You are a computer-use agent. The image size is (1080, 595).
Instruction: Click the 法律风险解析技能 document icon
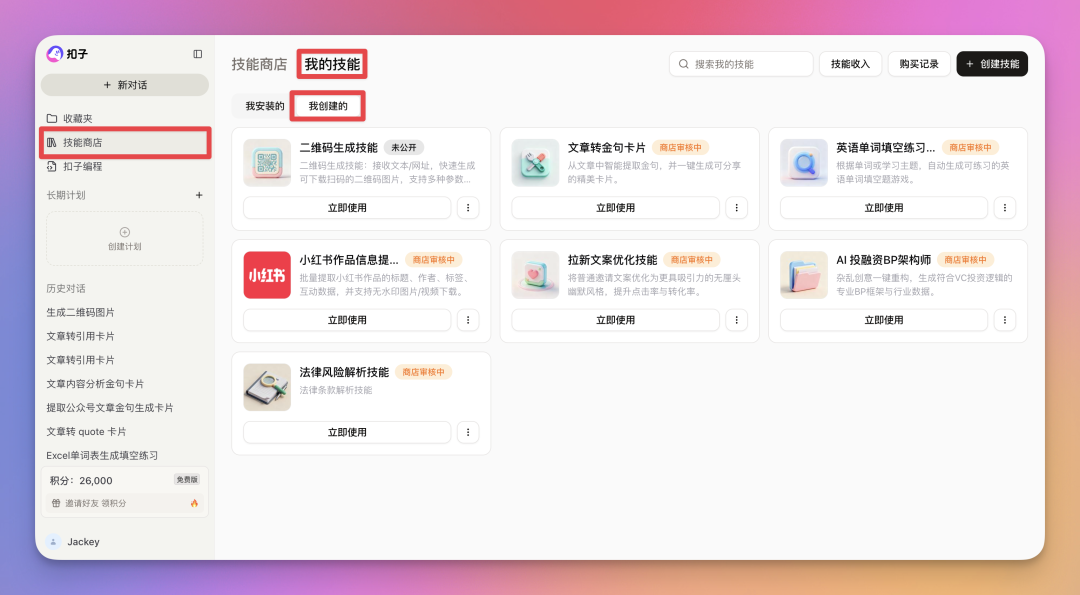(x=267, y=387)
